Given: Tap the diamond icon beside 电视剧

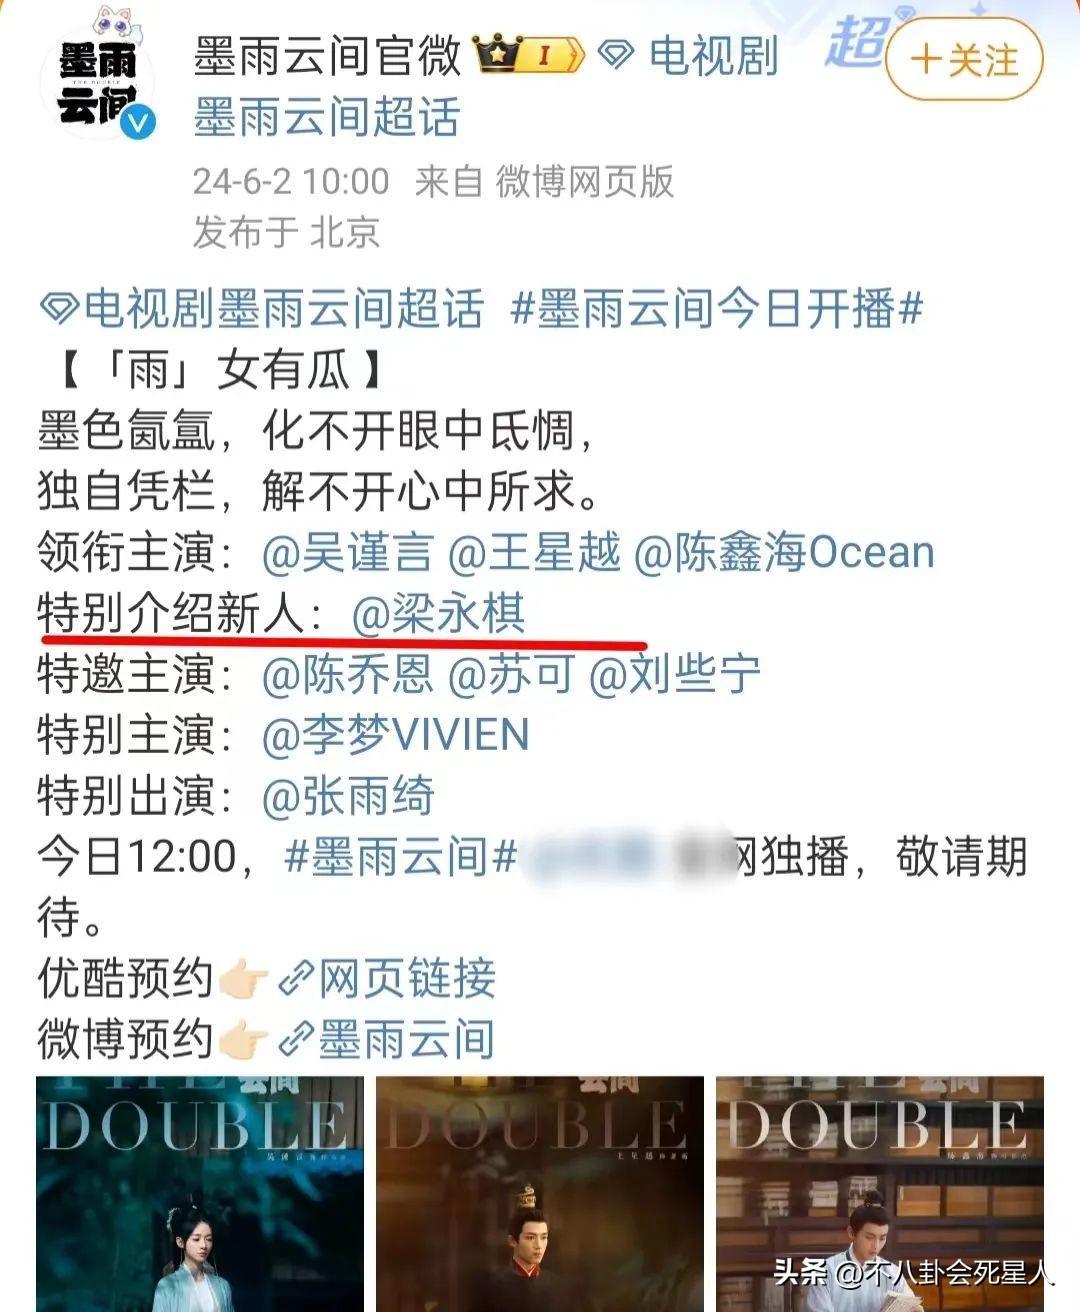Looking at the screenshot, I should pyautogui.click(x=616, y=55).
